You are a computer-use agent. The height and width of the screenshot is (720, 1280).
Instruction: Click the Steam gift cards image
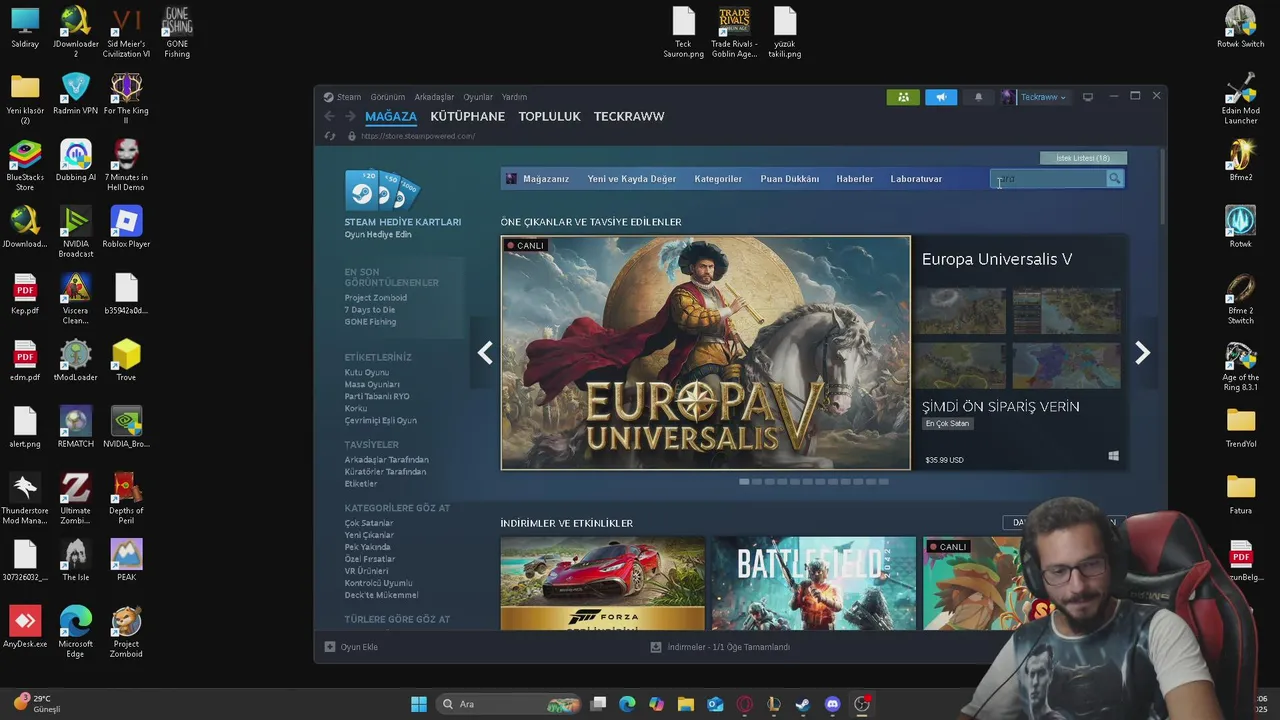[x=382, y=190]
